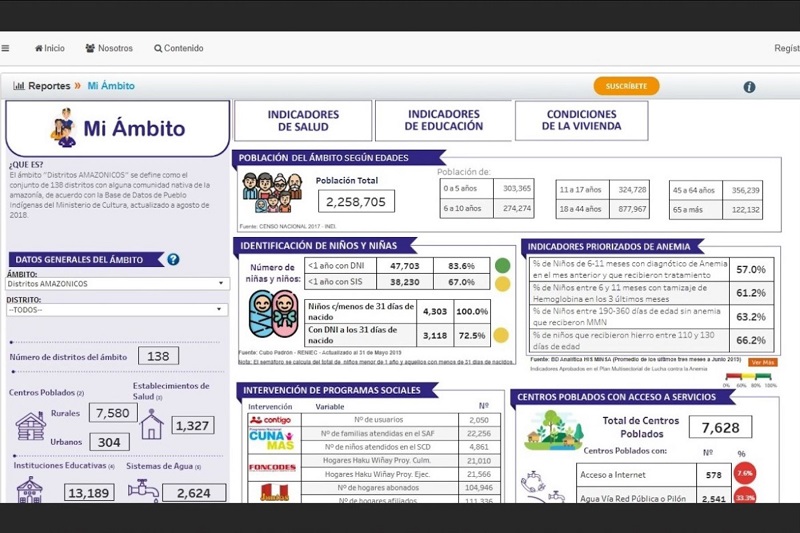Click the <1 año con DNI count 47,703
800x533 pixels.
tap(405, 266)
